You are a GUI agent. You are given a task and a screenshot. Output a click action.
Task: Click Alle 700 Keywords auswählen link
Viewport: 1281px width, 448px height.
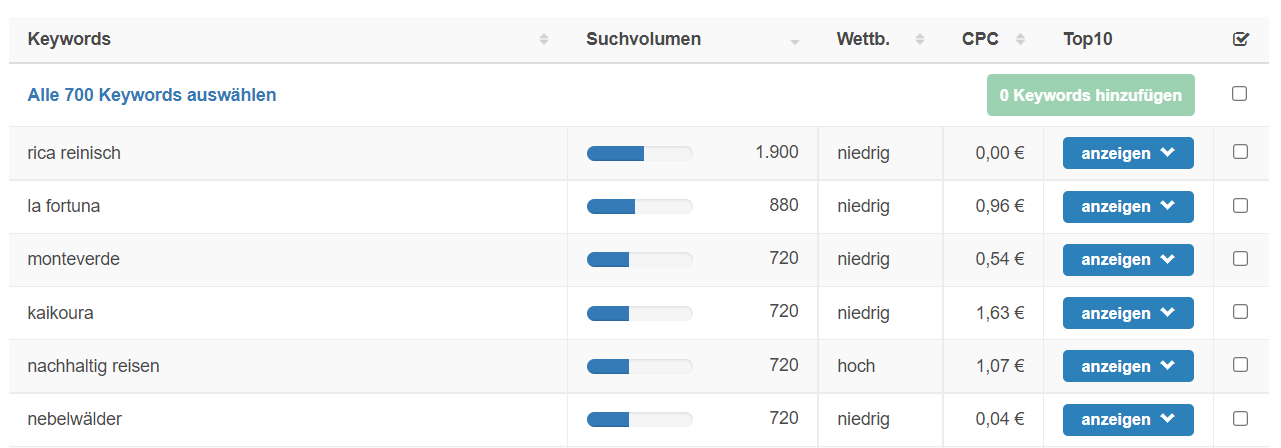[x=152, y=95]
